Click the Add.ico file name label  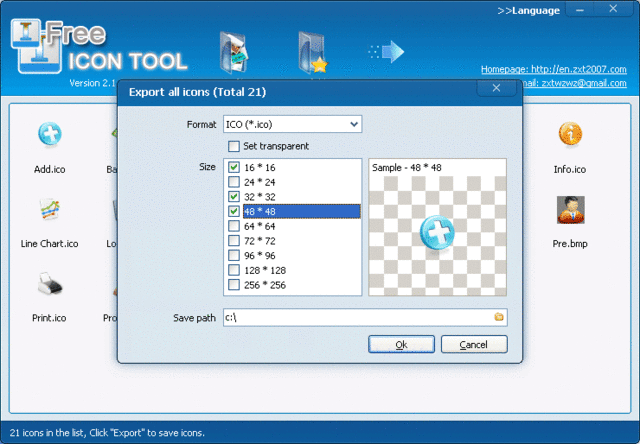50,169
